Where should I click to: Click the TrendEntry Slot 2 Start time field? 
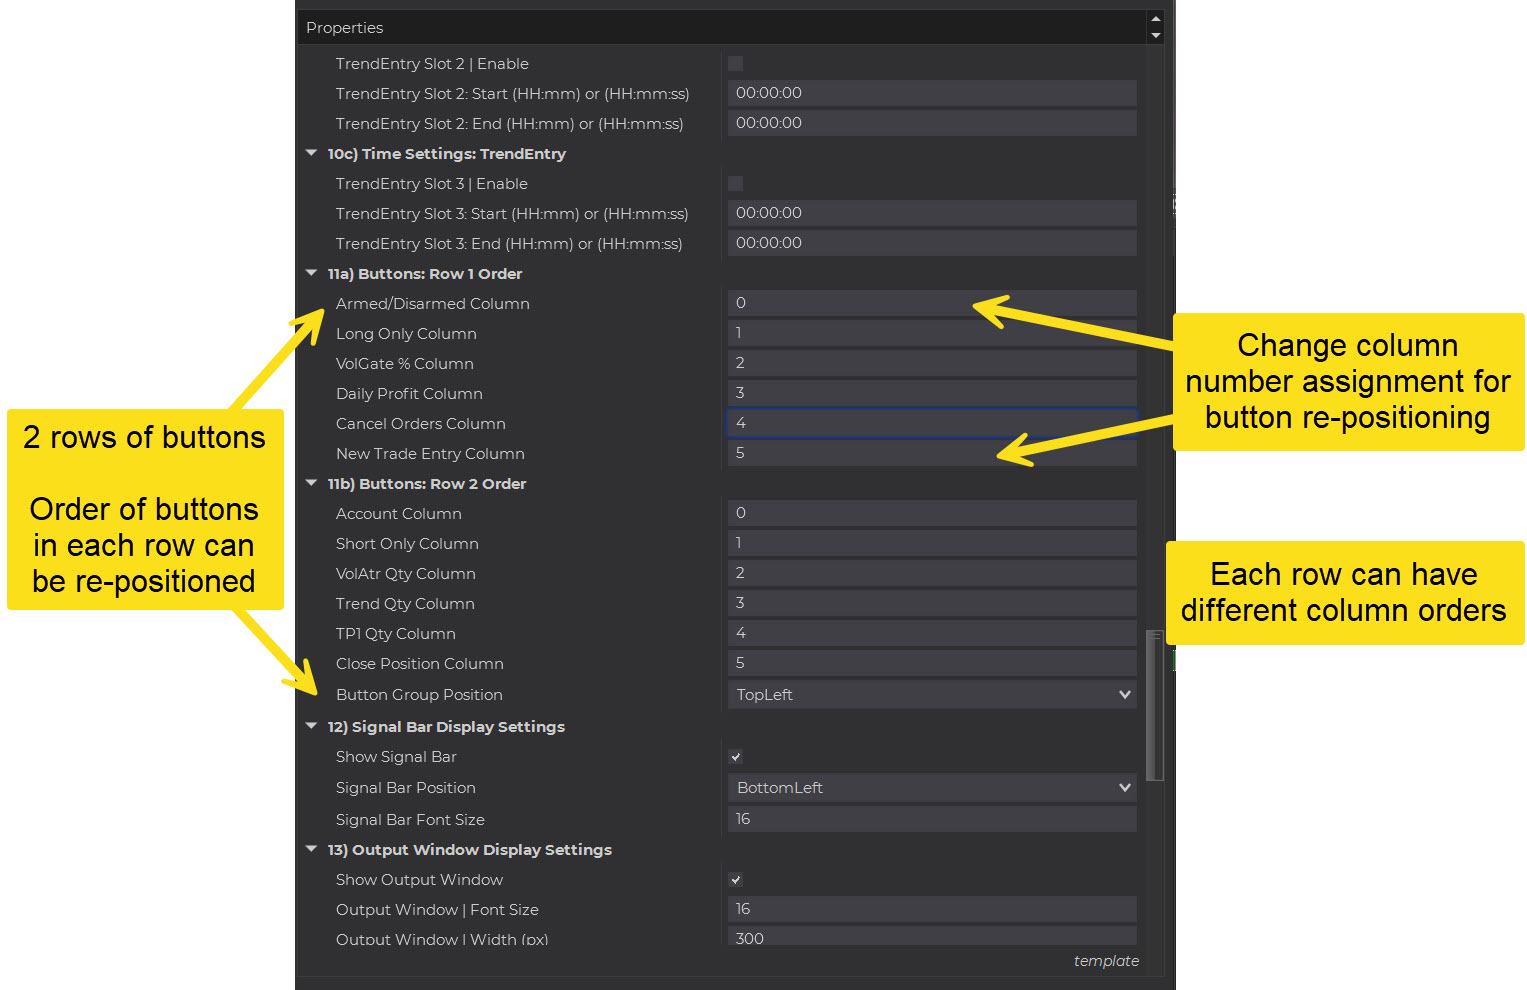(x=931, y=93)
